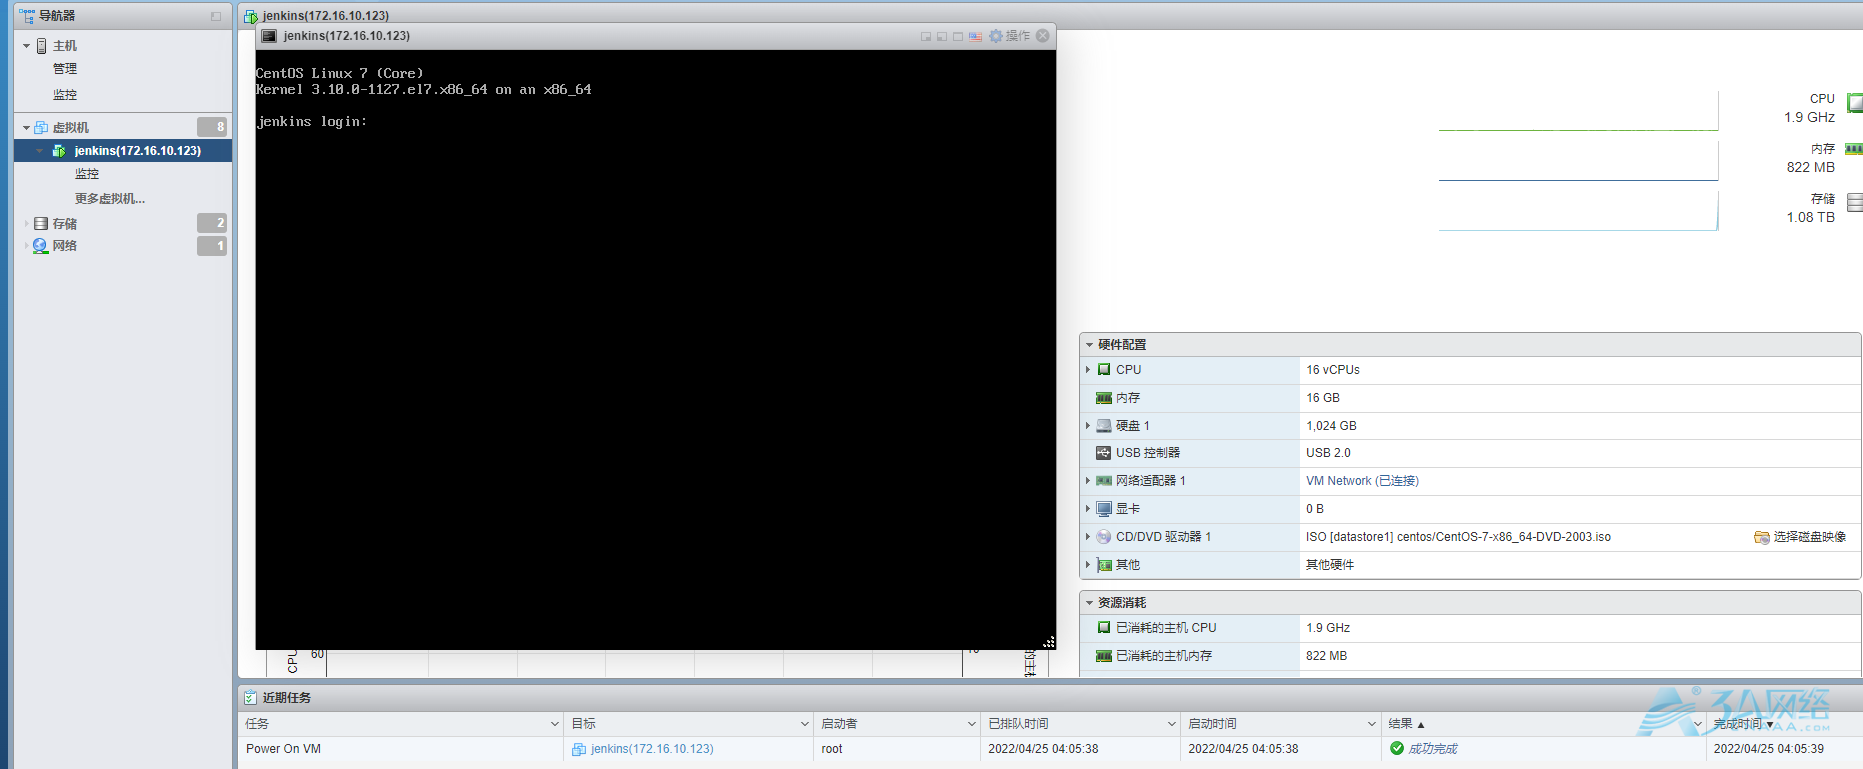
Task: Collapse the 硬件配置 hardware section
Action: pyautogui.click(x=1090, y=345)
